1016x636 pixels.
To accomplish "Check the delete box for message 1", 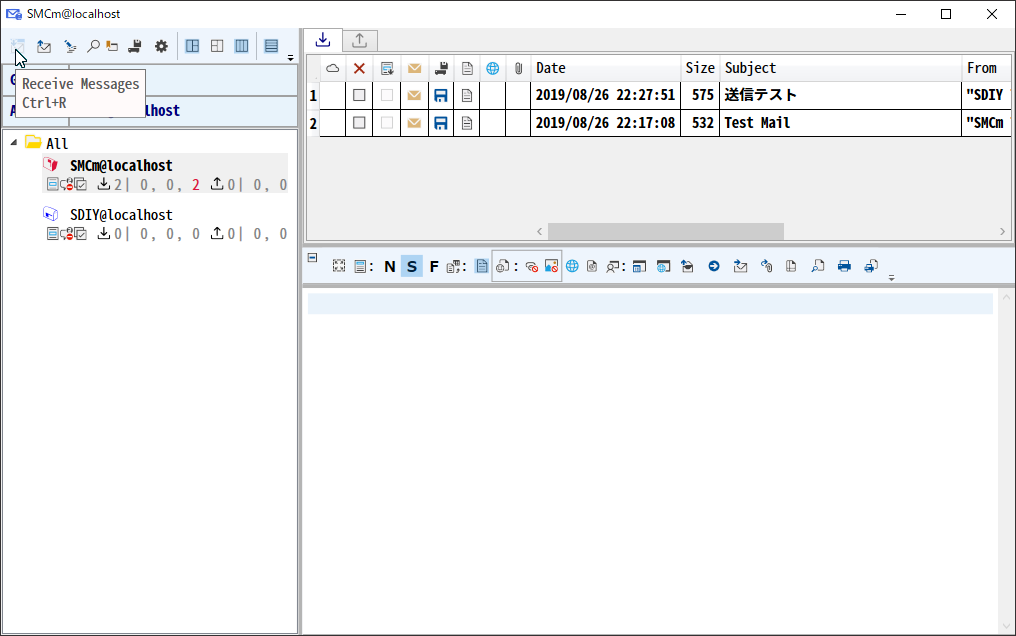I will pyautogui.click(x=359, y=95).
